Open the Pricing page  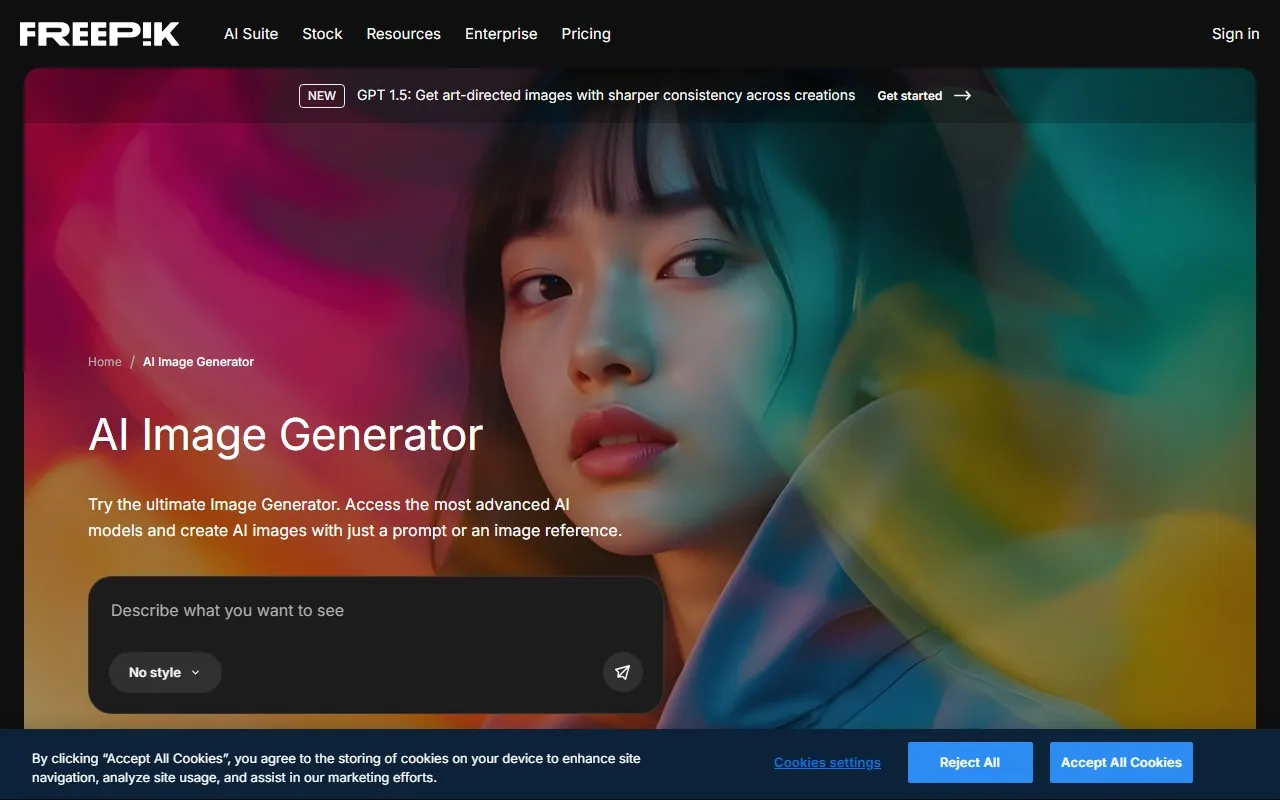pos(585,33)
